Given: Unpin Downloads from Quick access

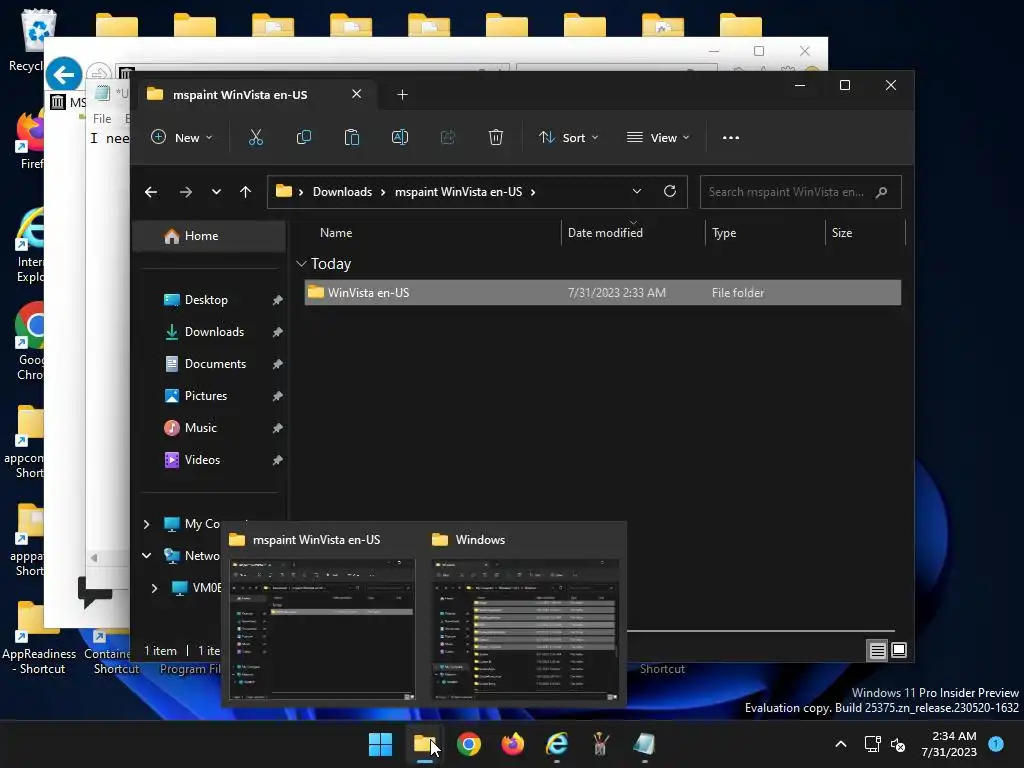Looking at the screenshot, I should pyautogui.click(x=278, y=332).
